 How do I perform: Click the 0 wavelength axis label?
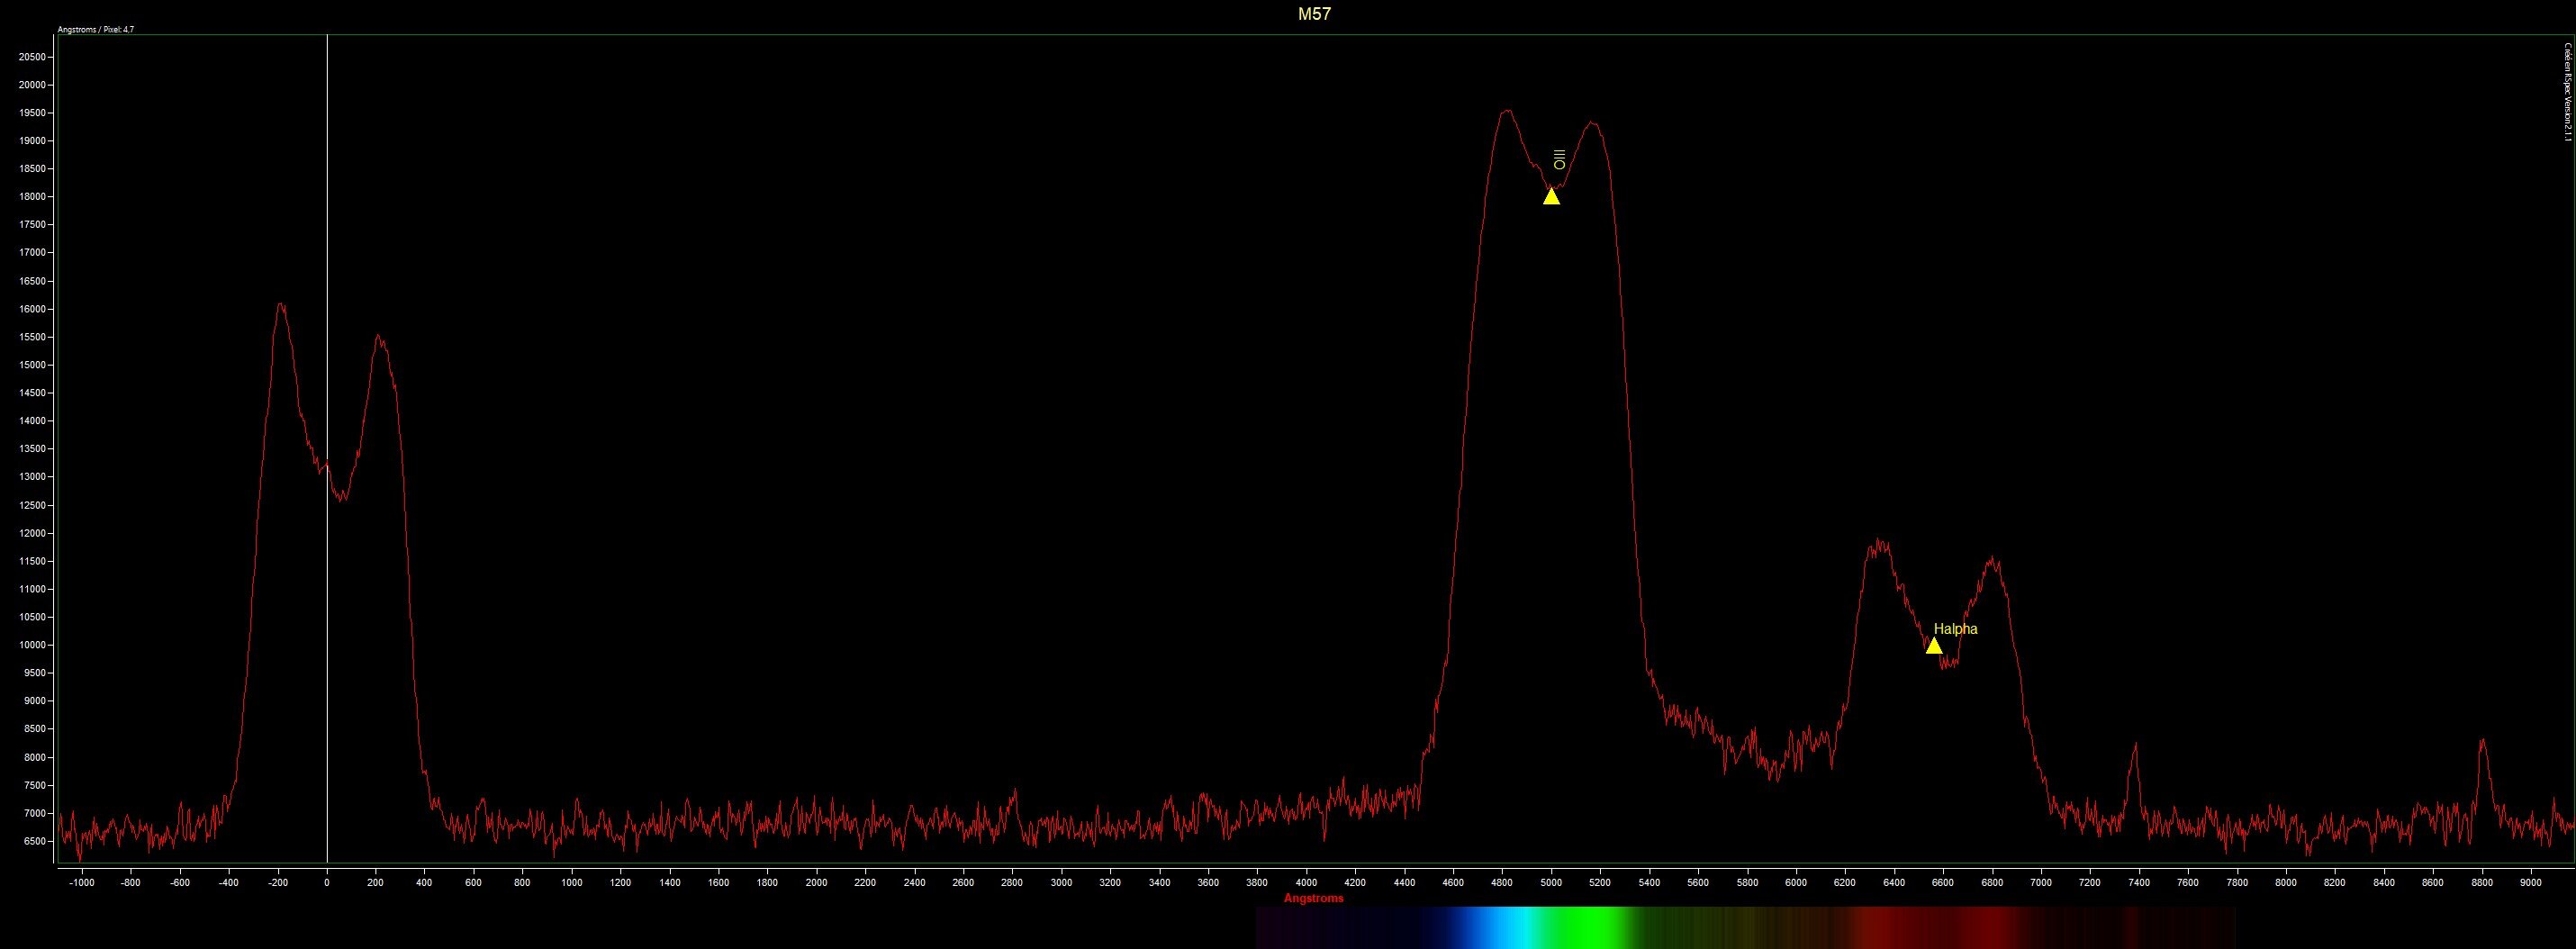[x=327, y=883]
